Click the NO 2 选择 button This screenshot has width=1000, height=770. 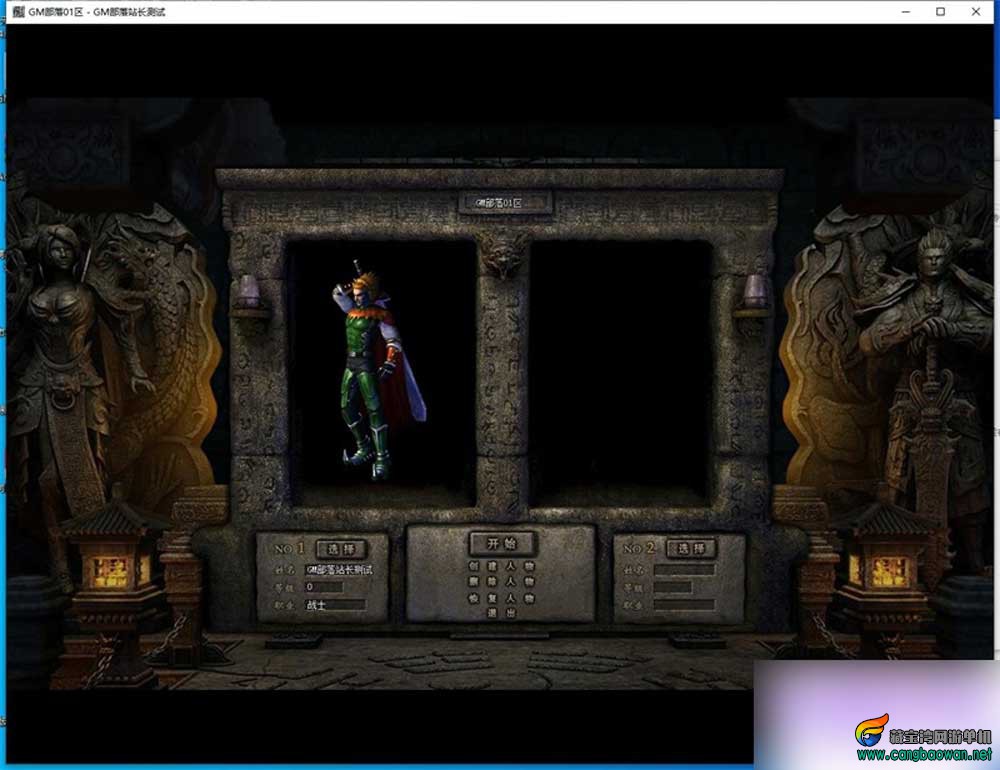691,548
